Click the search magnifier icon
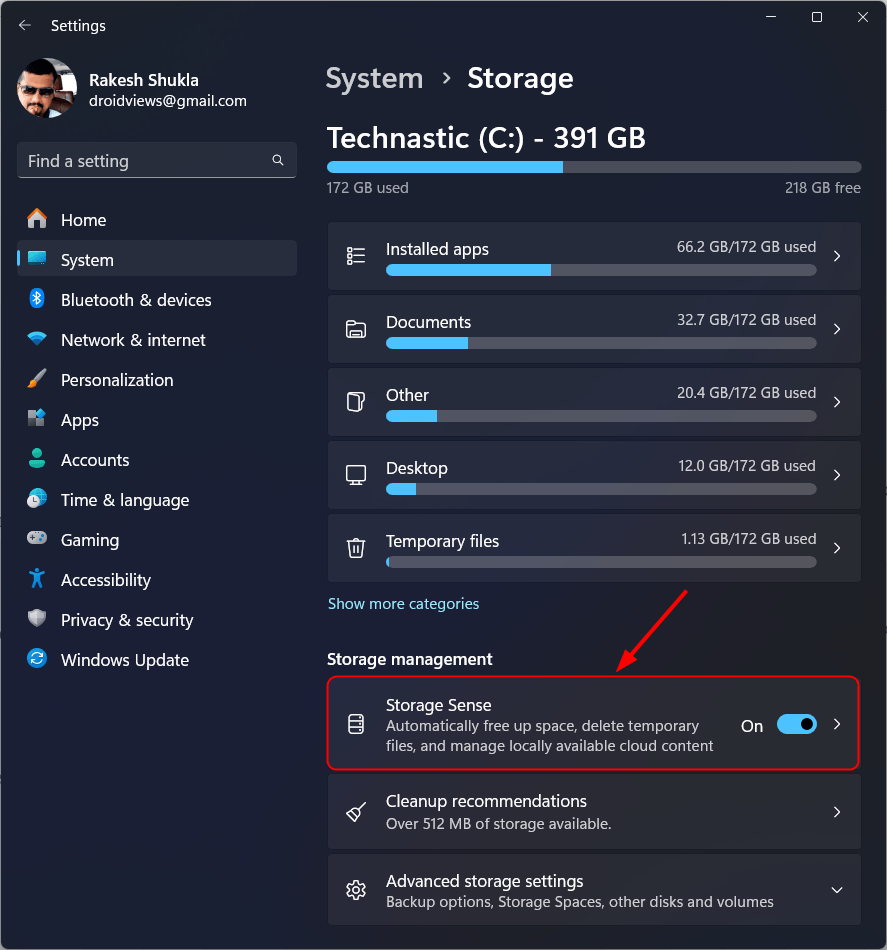 [x=278, y=160]
